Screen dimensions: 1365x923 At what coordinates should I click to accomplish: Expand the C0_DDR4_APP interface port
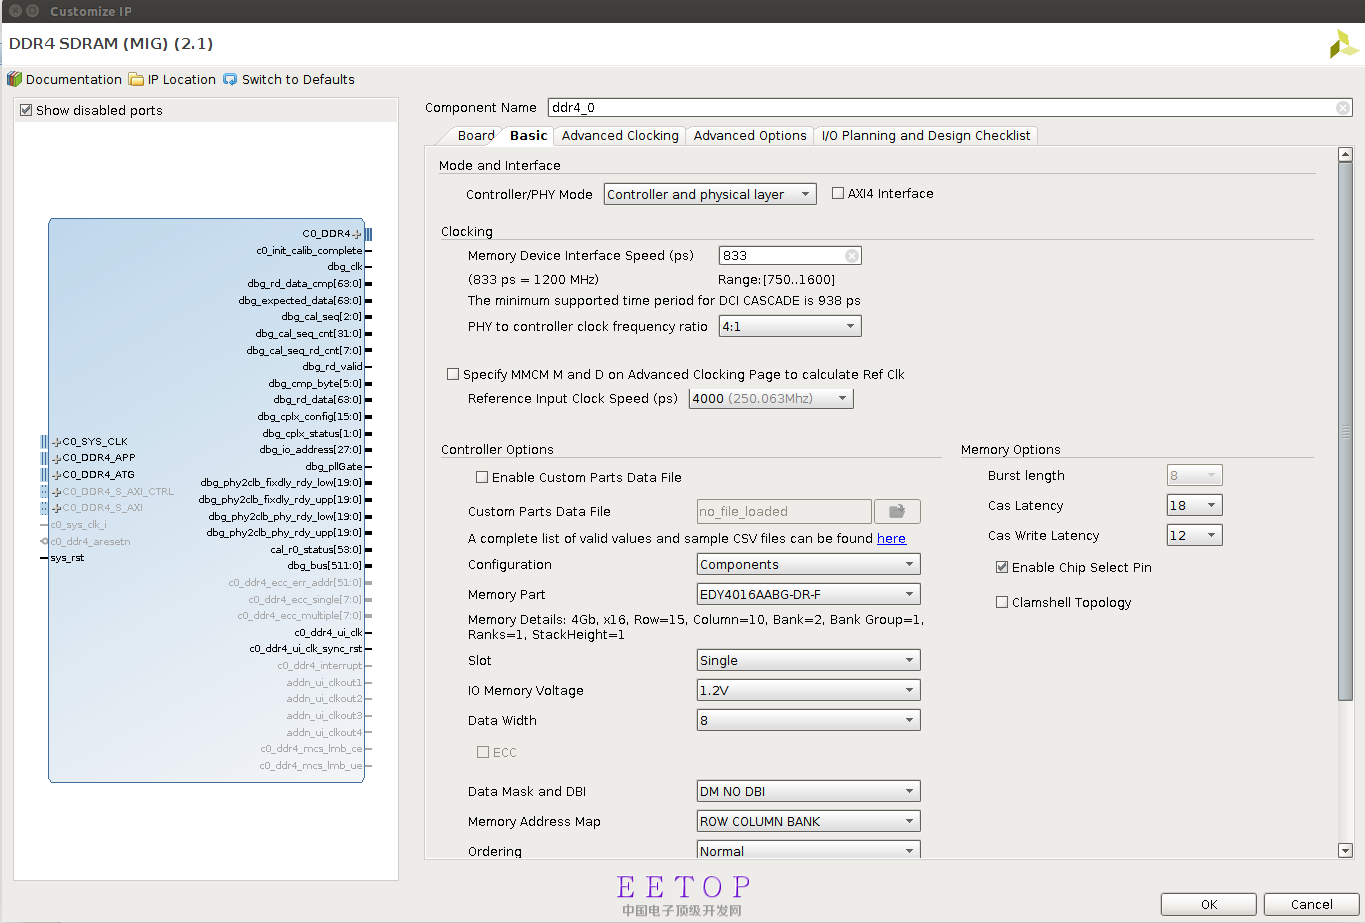57,458
